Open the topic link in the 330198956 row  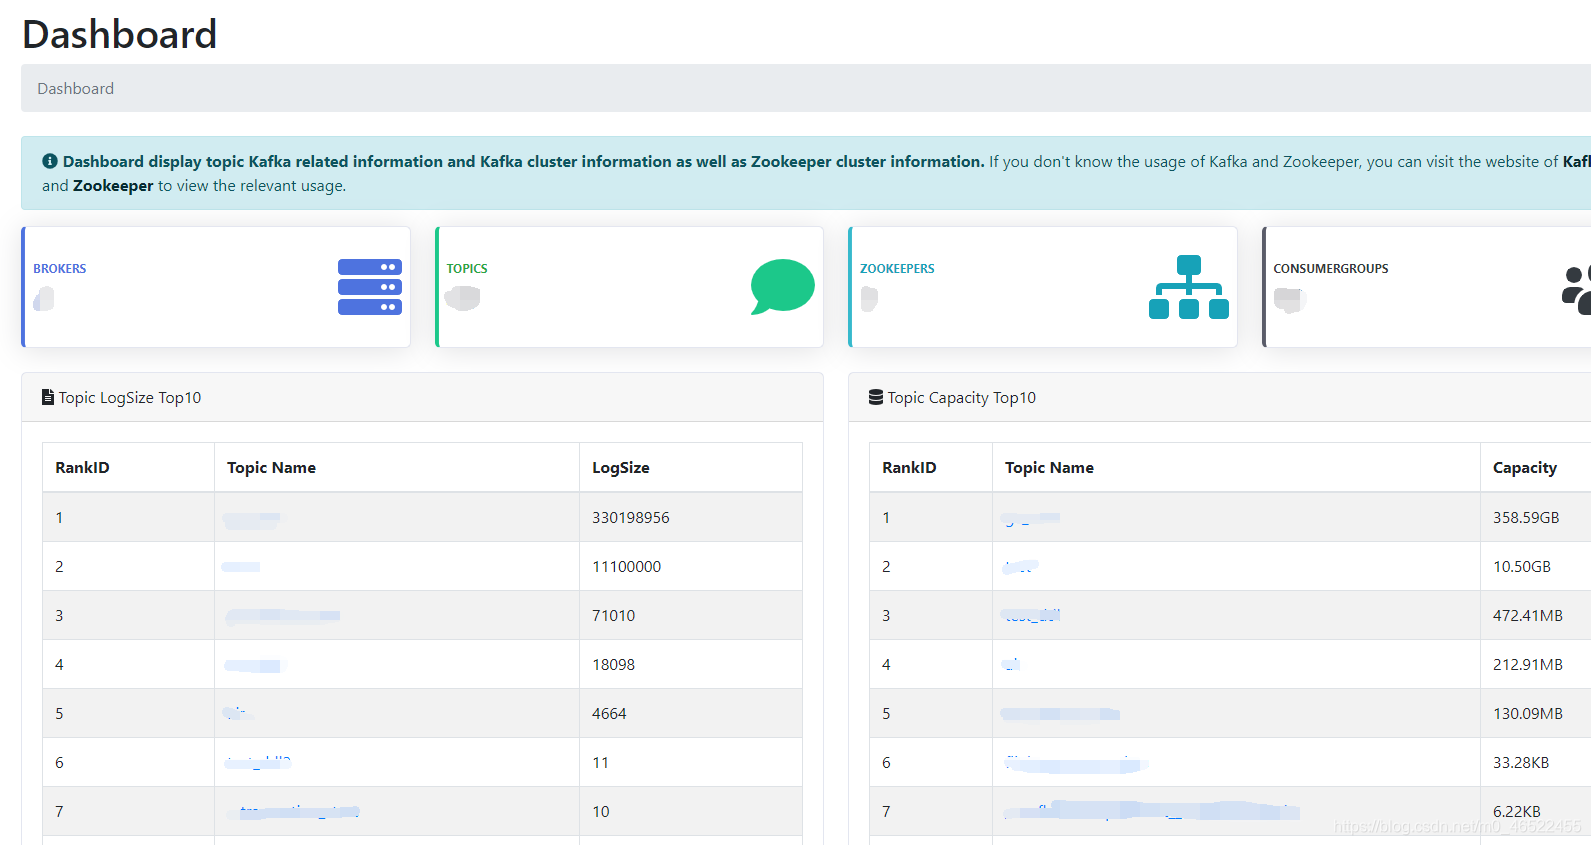[x=252, y=519]
